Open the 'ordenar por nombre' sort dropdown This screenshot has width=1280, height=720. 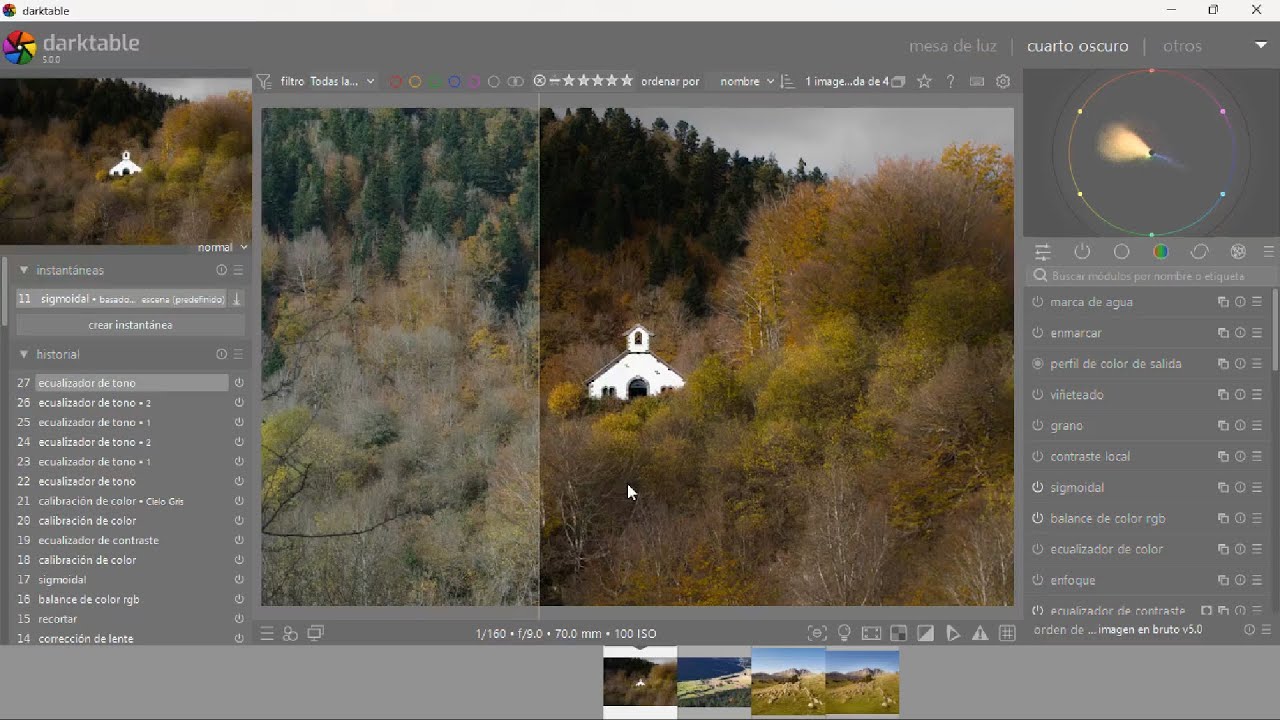(746, 82)
